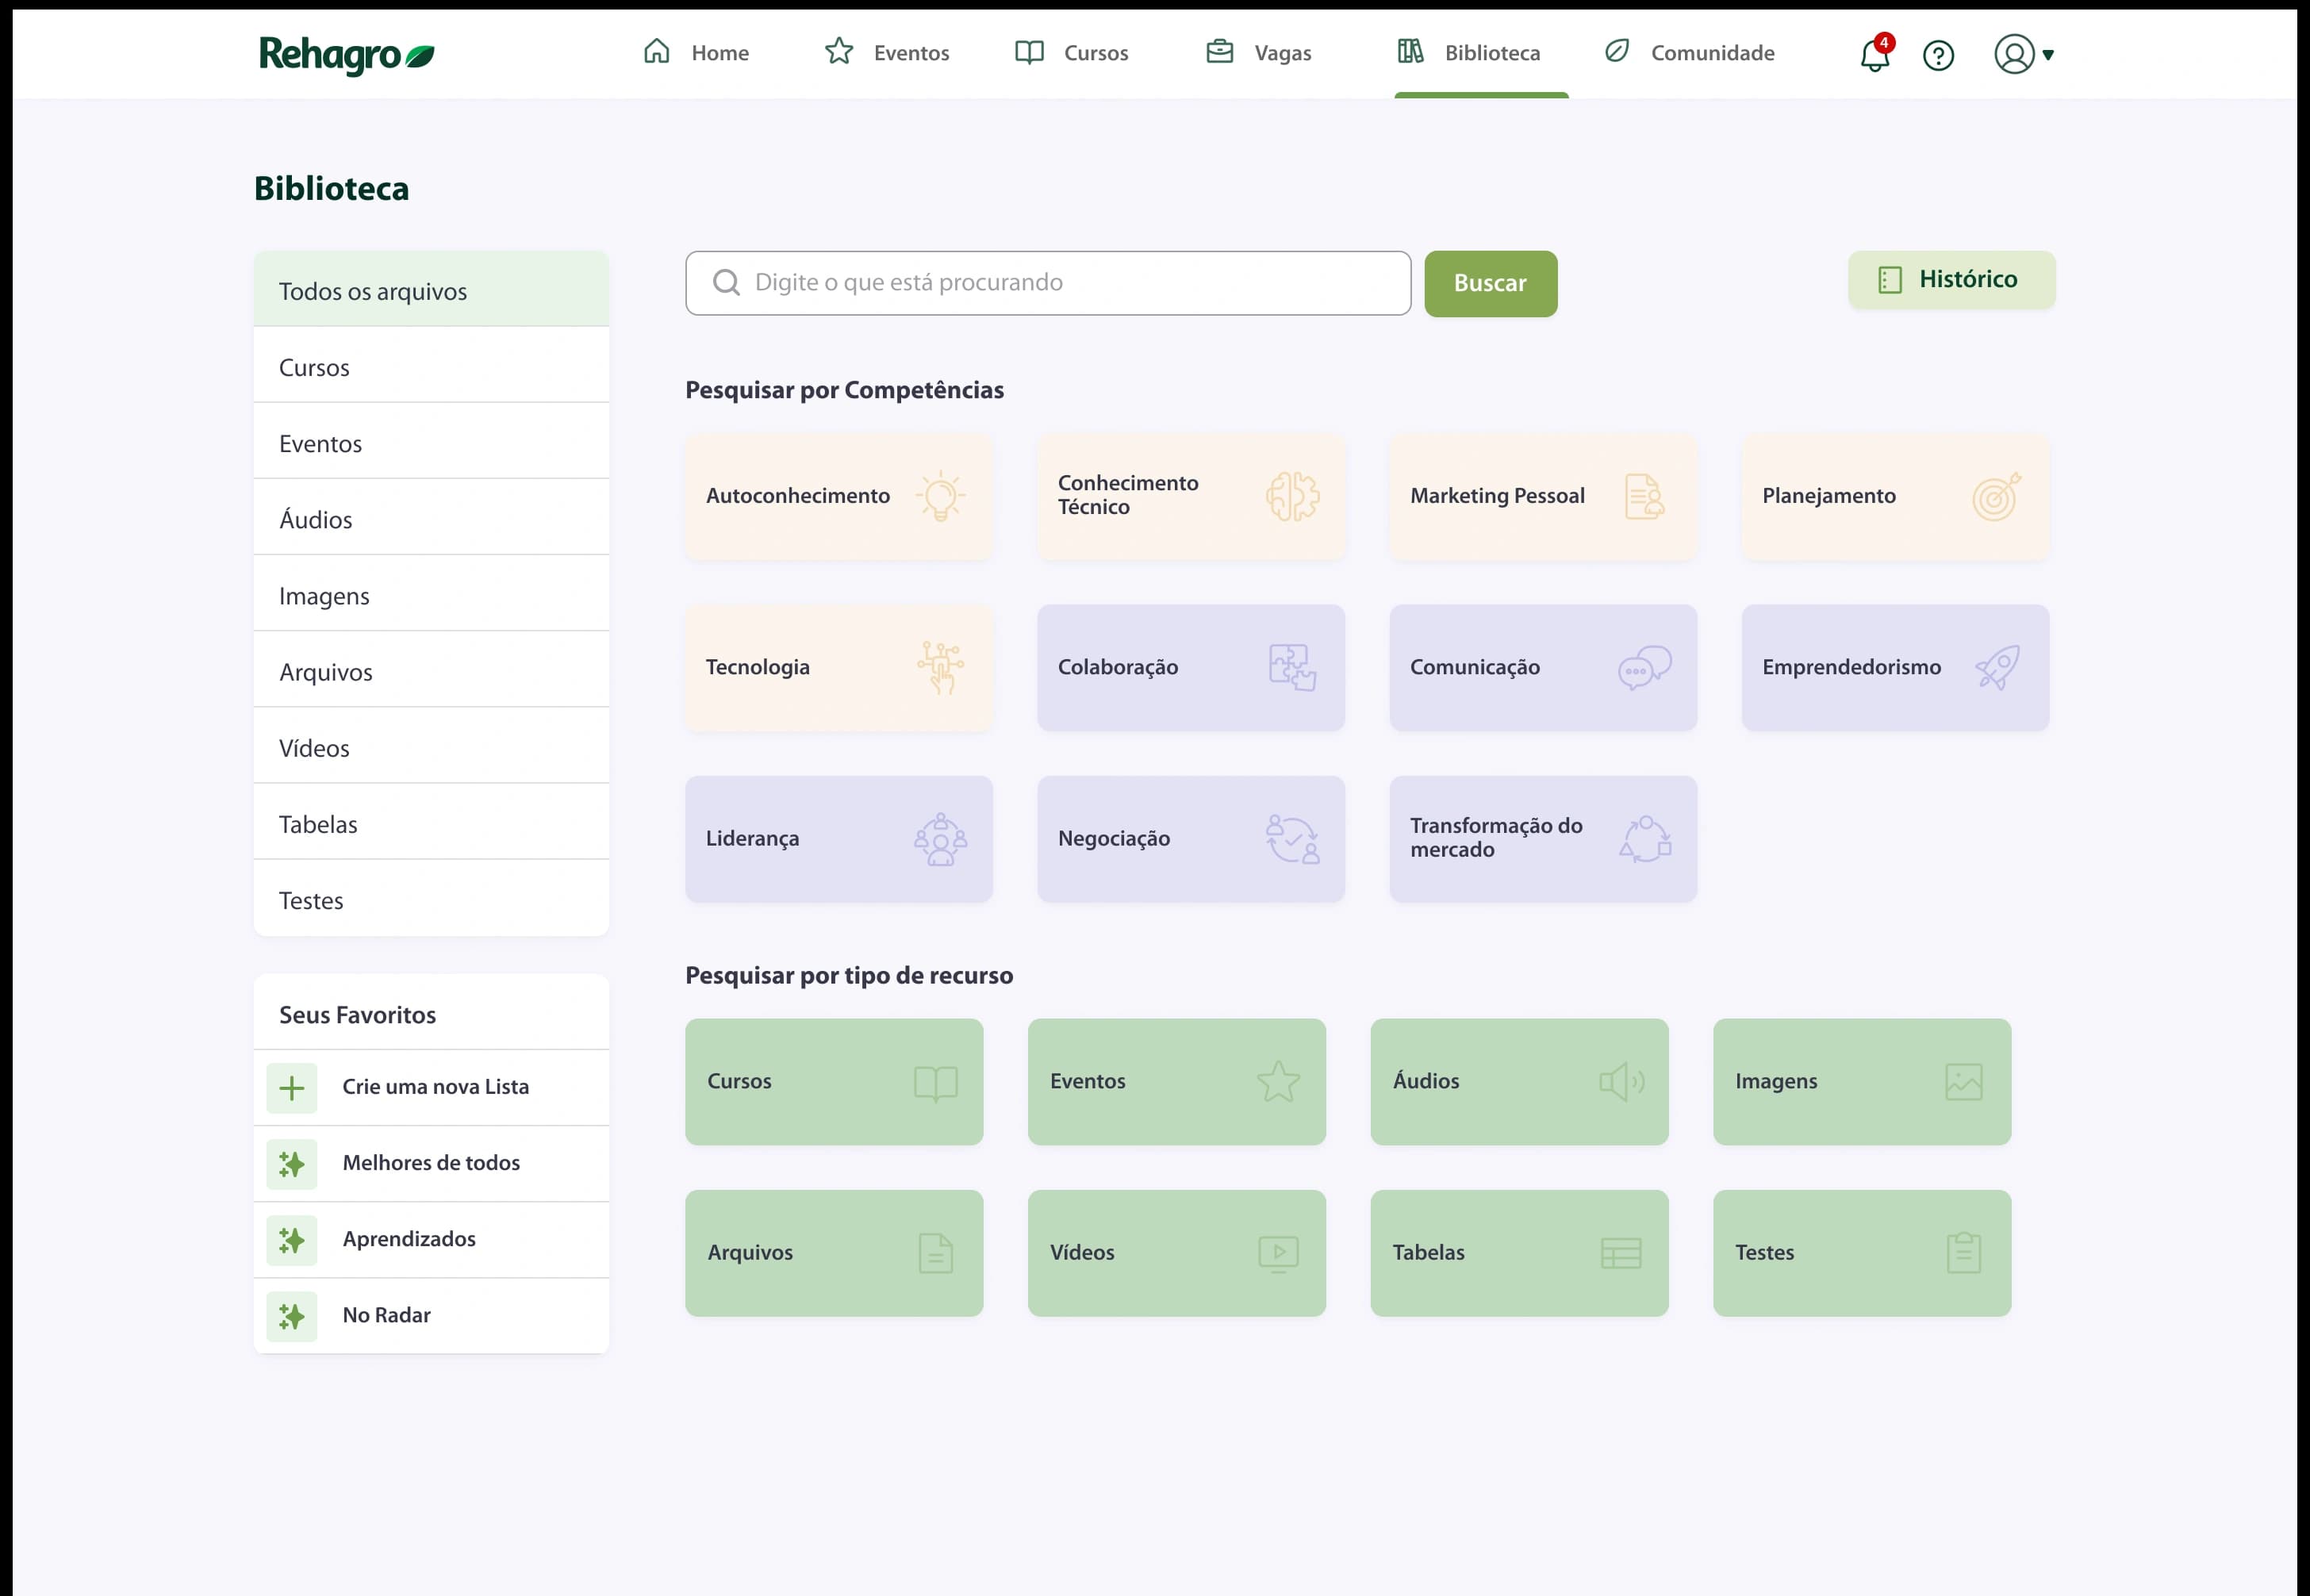Click the play icon on green Vídeos card
This screenshot has width=2310, height=1596.
click(x=1278, y=1253)
